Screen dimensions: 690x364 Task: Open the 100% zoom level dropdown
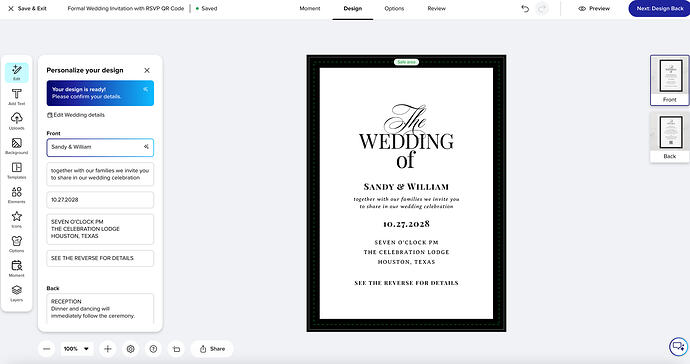(77, 349)
